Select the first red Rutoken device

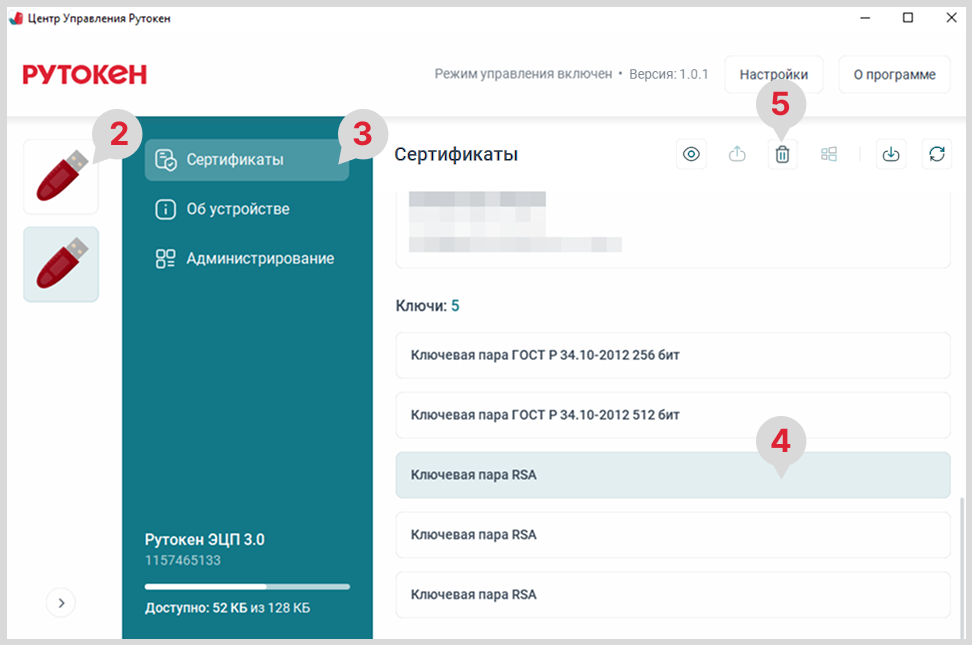pyautogui.click(x=61, y=177)
